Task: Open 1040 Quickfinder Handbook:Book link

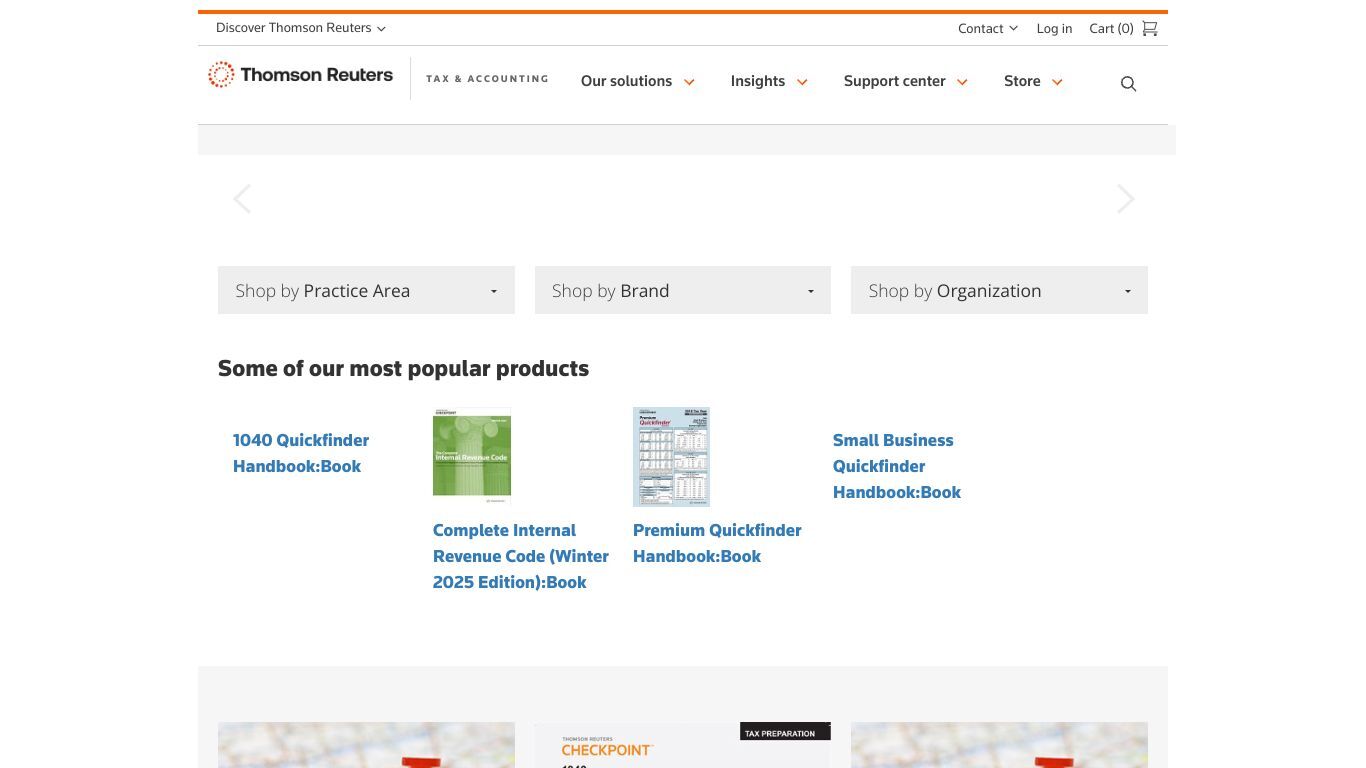Action: click(x=301, y=453)
